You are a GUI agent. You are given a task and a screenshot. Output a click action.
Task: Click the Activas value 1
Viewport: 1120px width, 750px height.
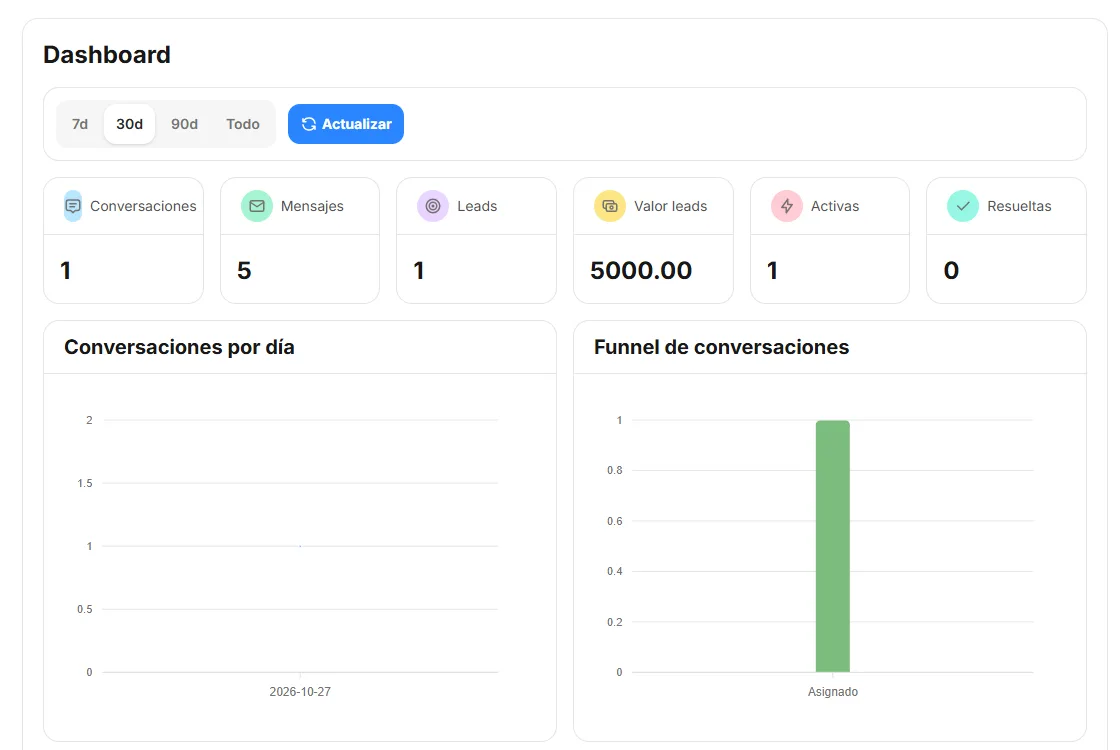(773, 271)
